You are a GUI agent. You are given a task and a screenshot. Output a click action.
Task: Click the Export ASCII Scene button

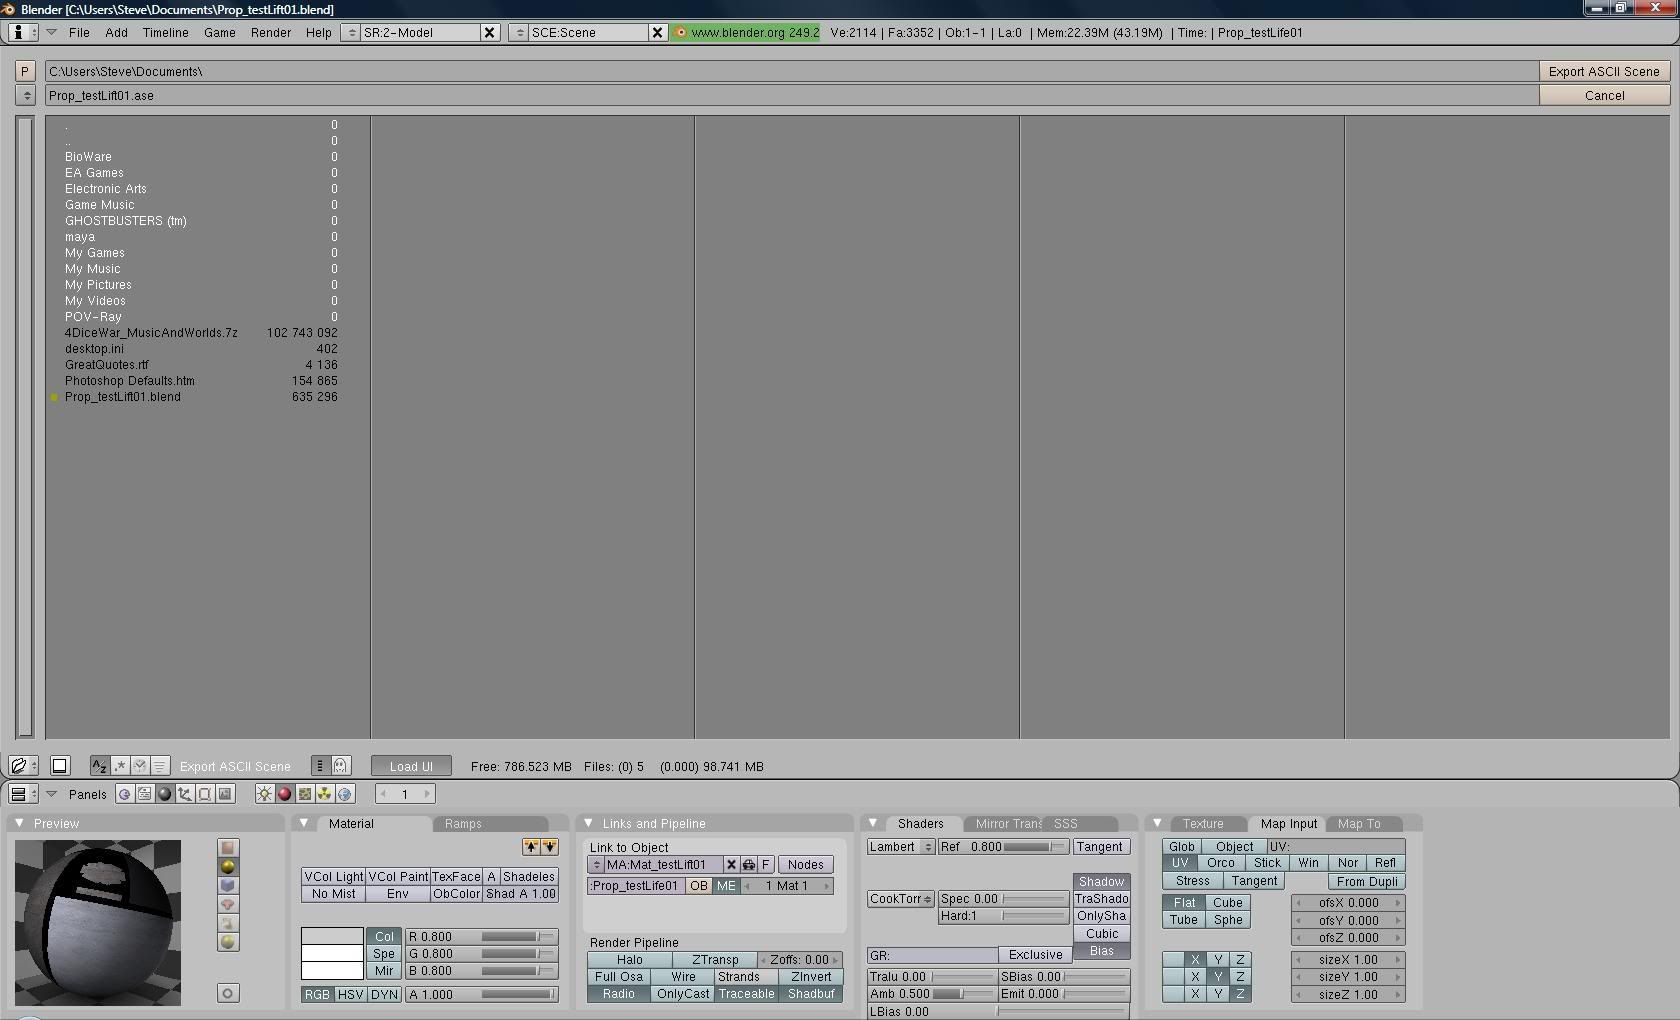pyautogui.click(x=1603, y=71)
